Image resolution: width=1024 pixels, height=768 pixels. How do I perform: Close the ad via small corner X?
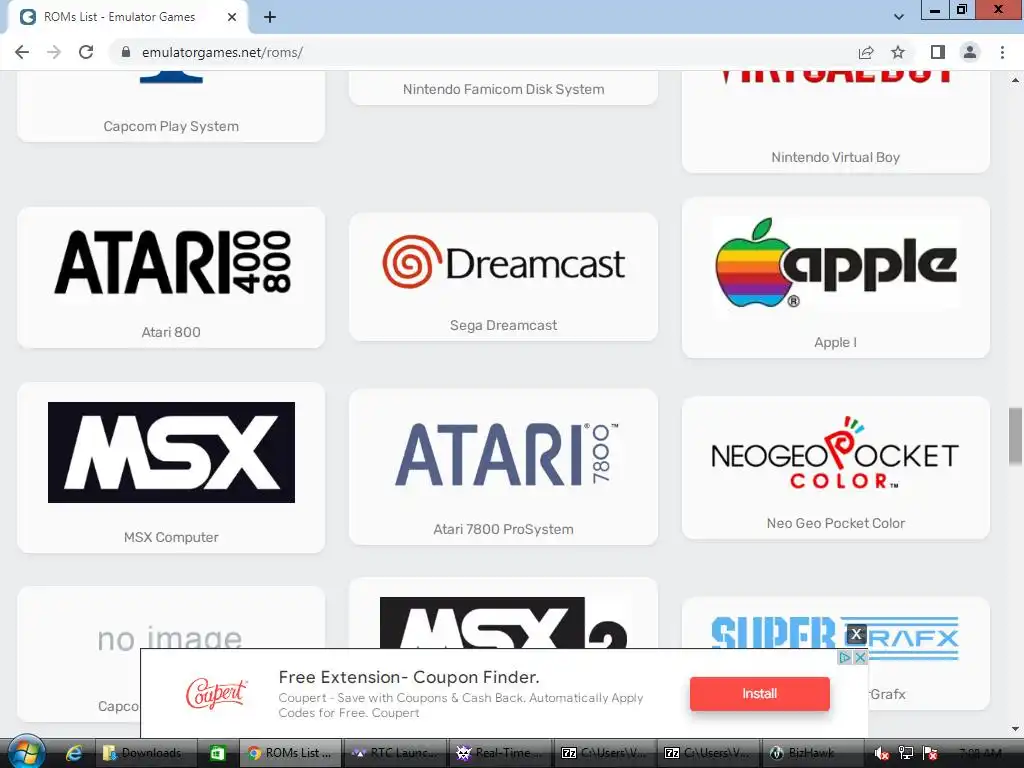tap(860, 658)
